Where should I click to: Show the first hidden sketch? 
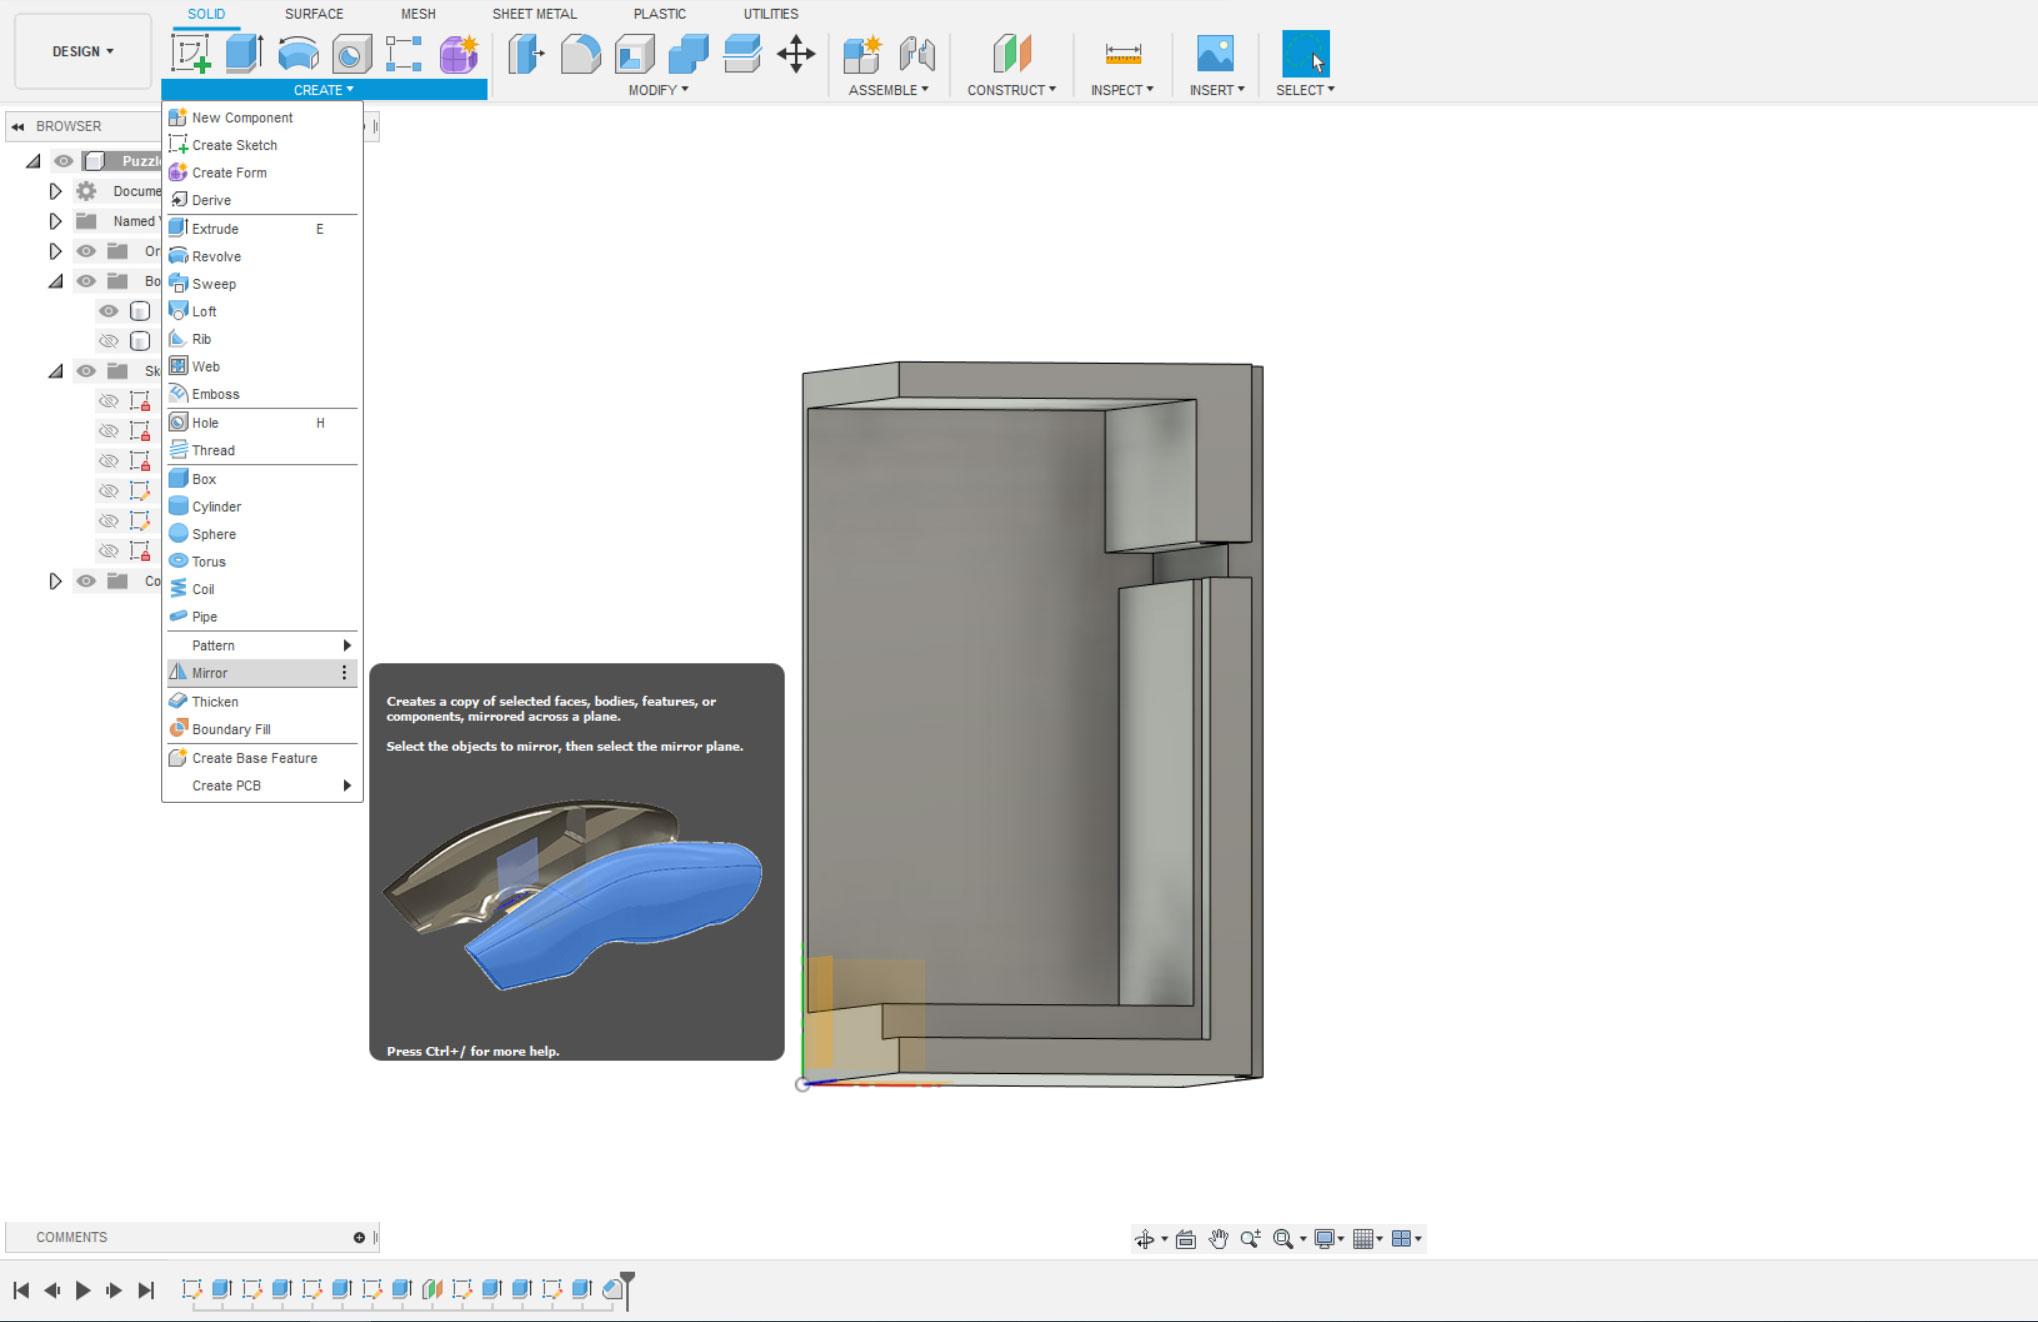108,401
